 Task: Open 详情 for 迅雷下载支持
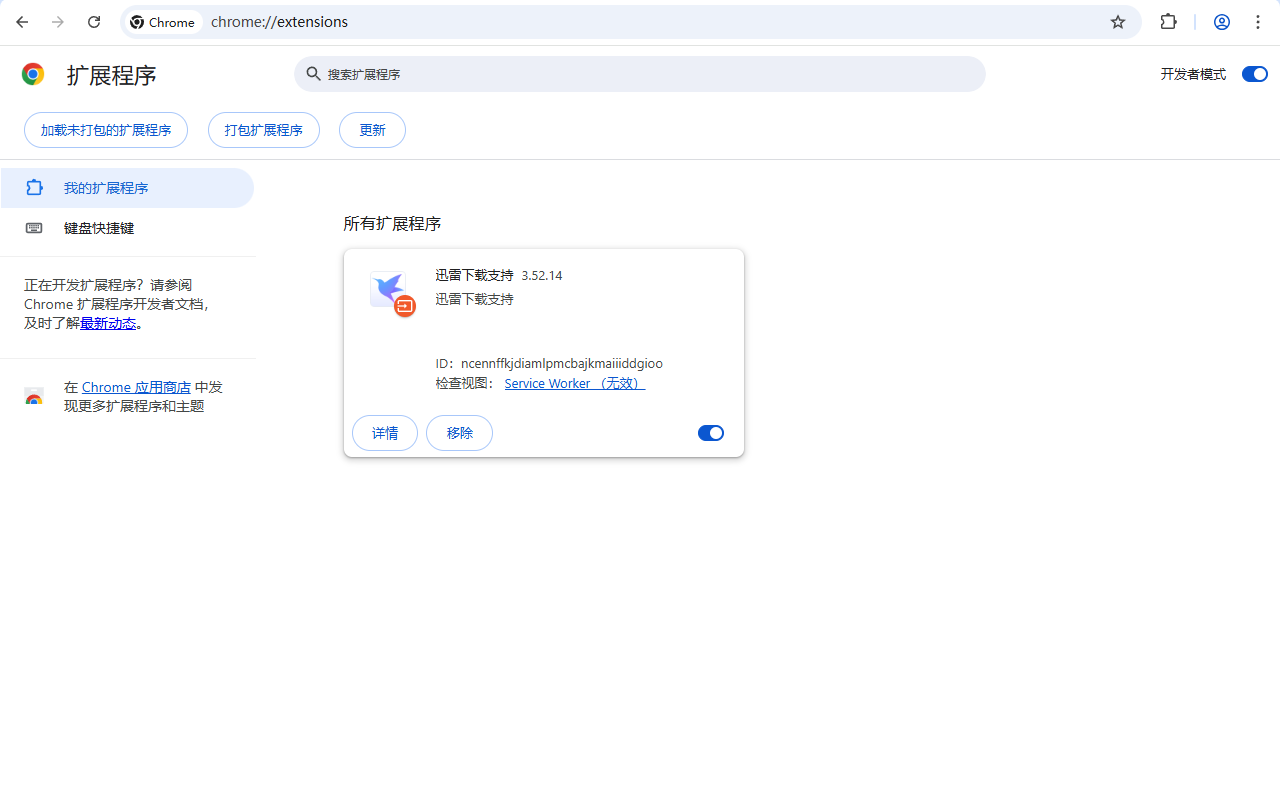(385, 433)
